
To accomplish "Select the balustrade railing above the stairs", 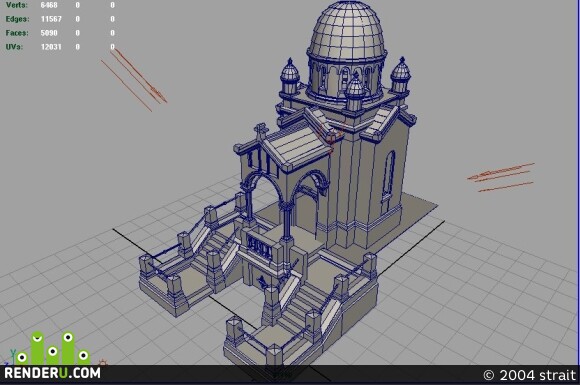I will 260,246.
